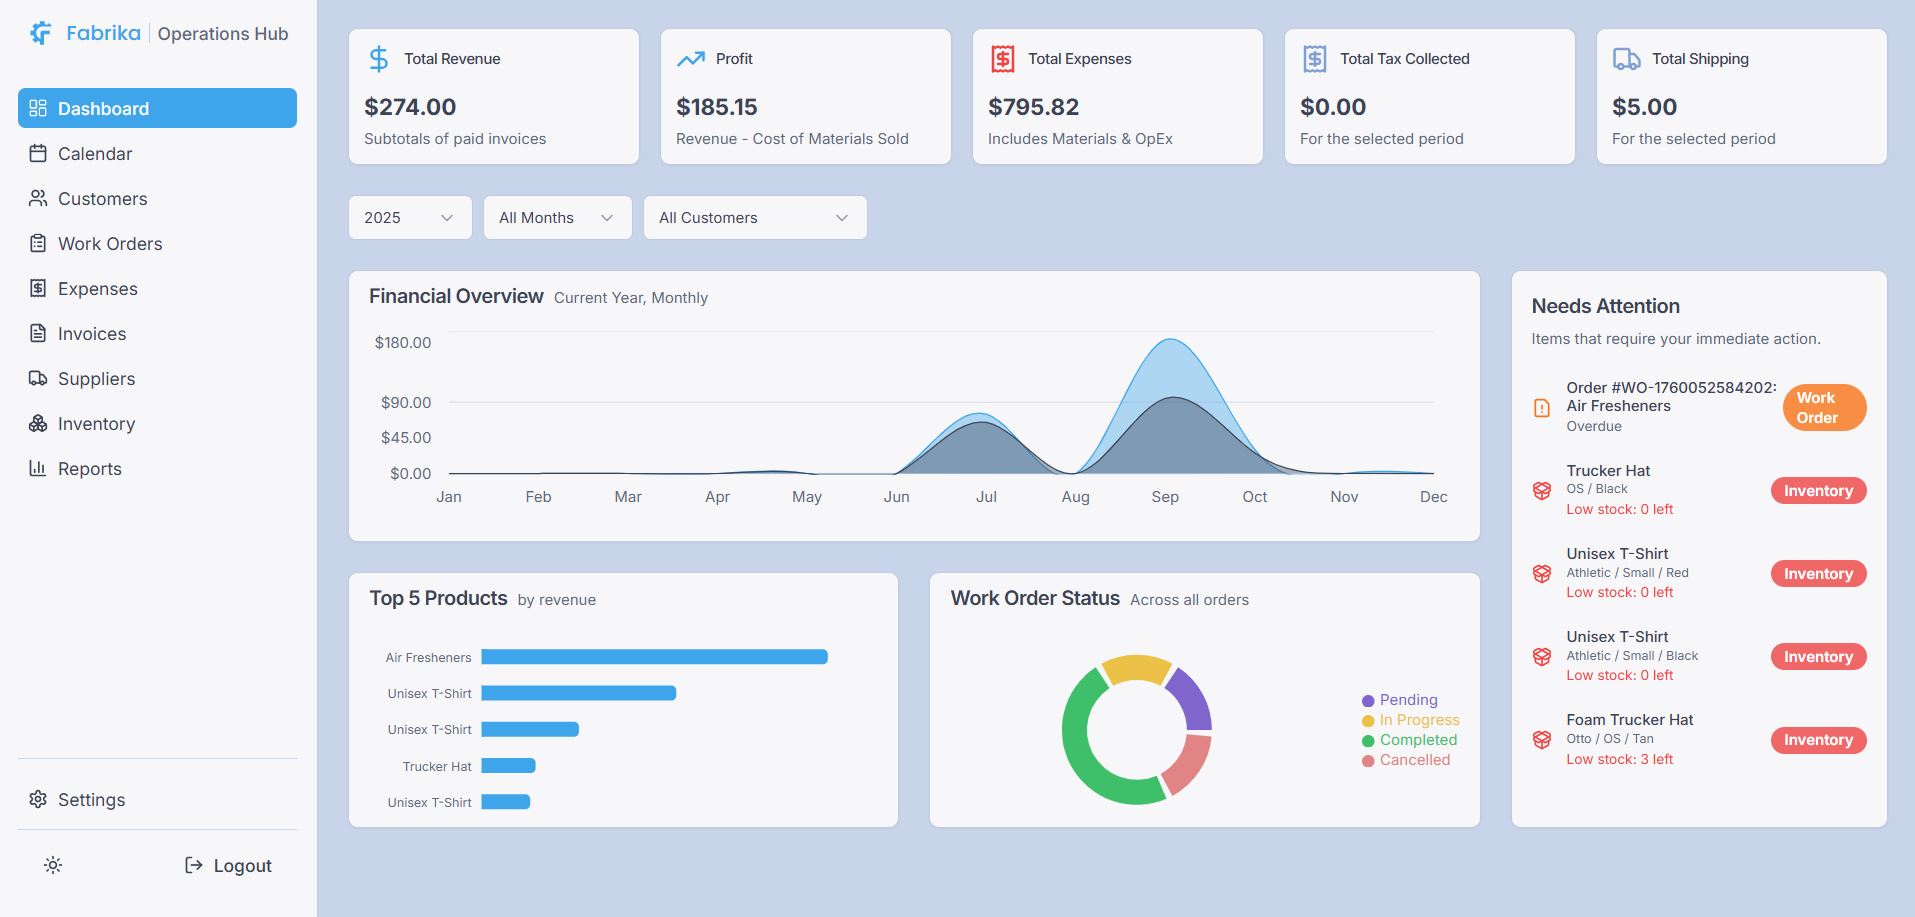The image size is (1915, 917).
Task: Navigate to Invoices in the sidebar
Action: (91, 333)
